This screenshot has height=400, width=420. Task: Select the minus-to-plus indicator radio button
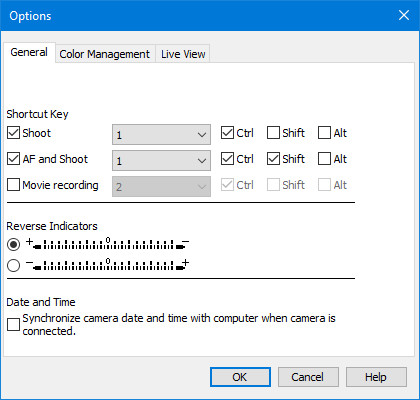coord(13,265)
